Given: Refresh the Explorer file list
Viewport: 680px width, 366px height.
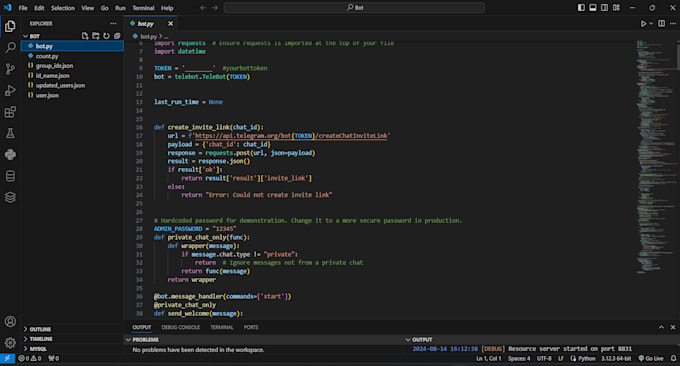Looking at the screenshot, I should click(x=106, y=36).
